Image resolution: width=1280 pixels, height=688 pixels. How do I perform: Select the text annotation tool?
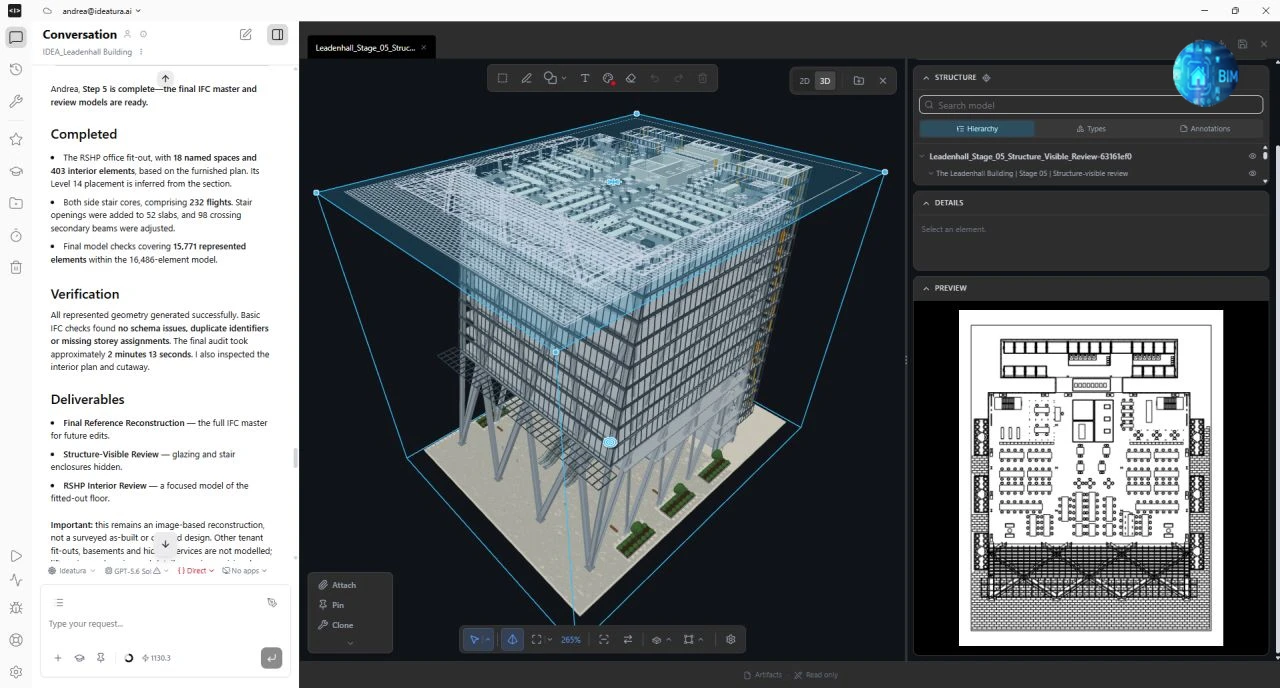(x=585, y=78)
